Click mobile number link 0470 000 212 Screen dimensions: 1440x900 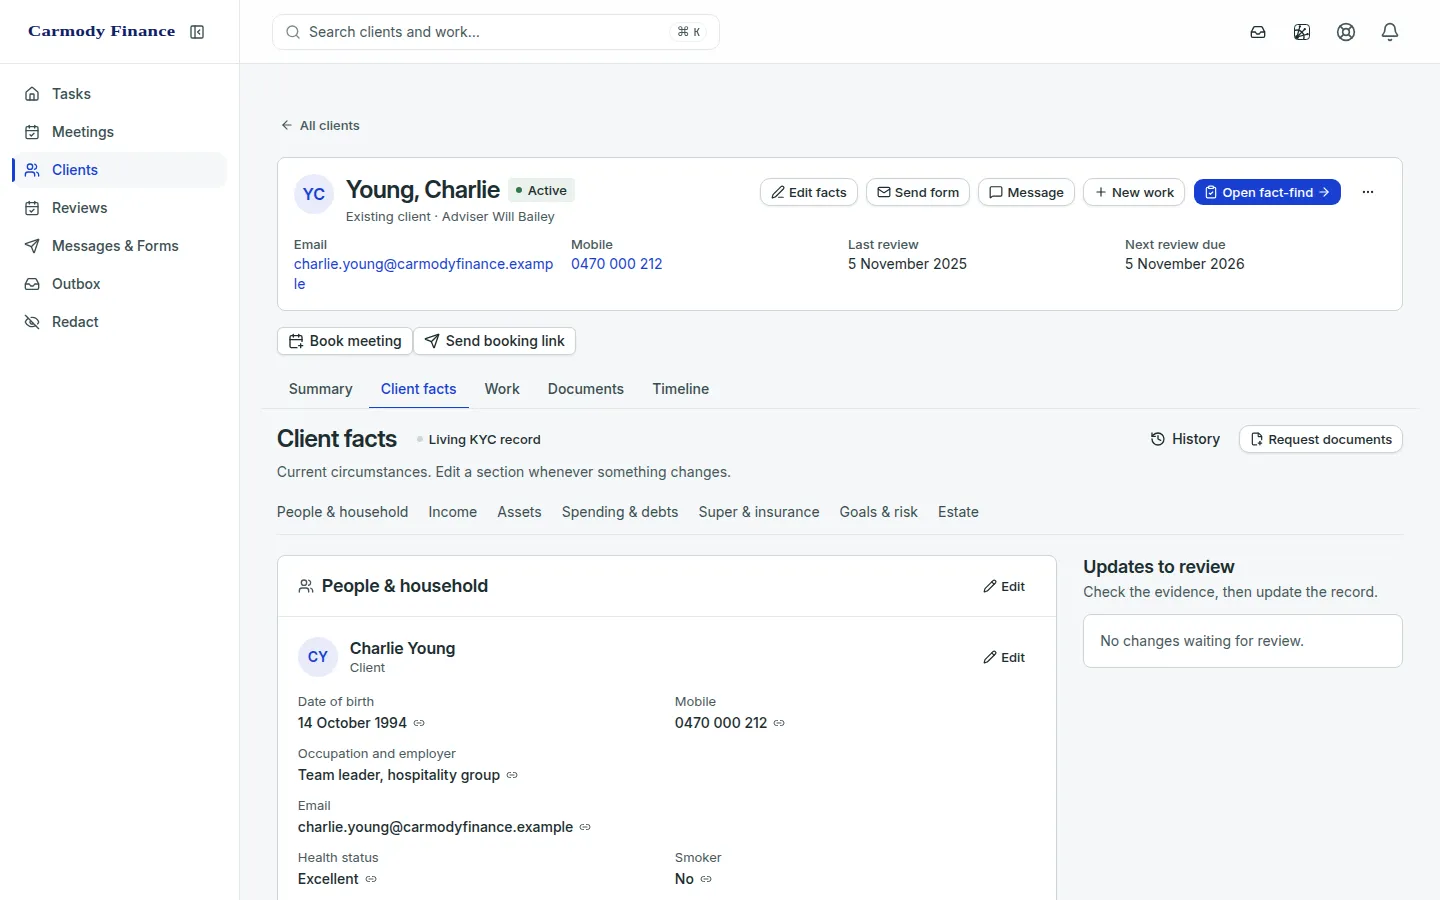click(617, 264)
